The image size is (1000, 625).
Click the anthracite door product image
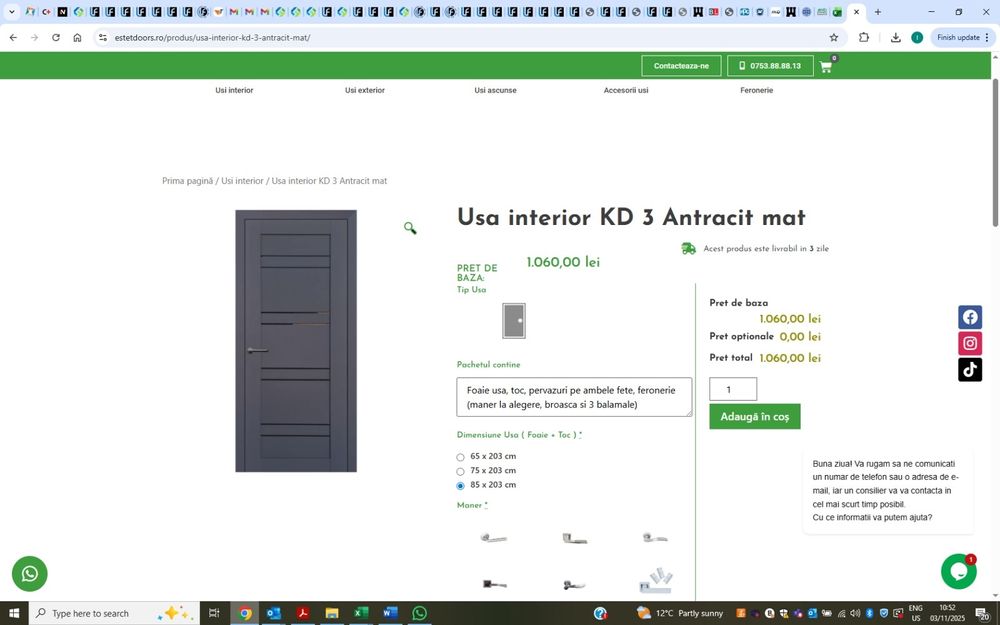[296, 341]
